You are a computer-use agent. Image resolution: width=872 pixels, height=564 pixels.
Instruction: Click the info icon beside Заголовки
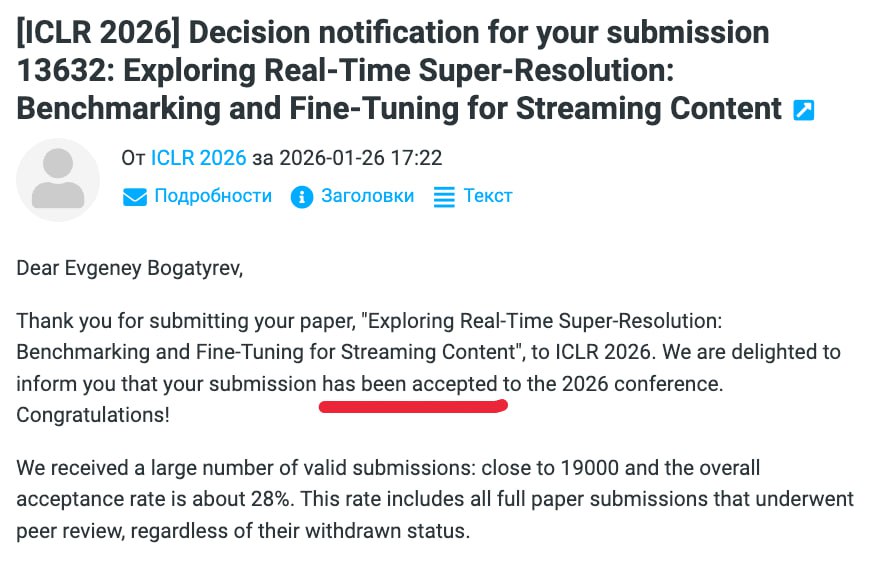tap(301, 196)
